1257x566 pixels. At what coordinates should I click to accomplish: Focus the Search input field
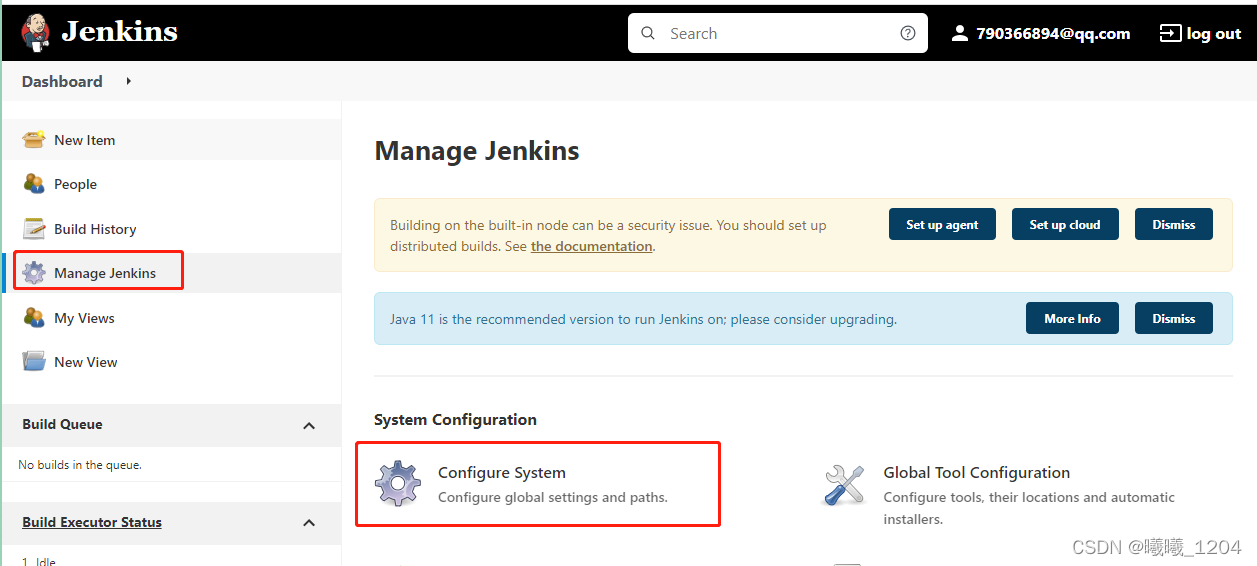[778, 33]
